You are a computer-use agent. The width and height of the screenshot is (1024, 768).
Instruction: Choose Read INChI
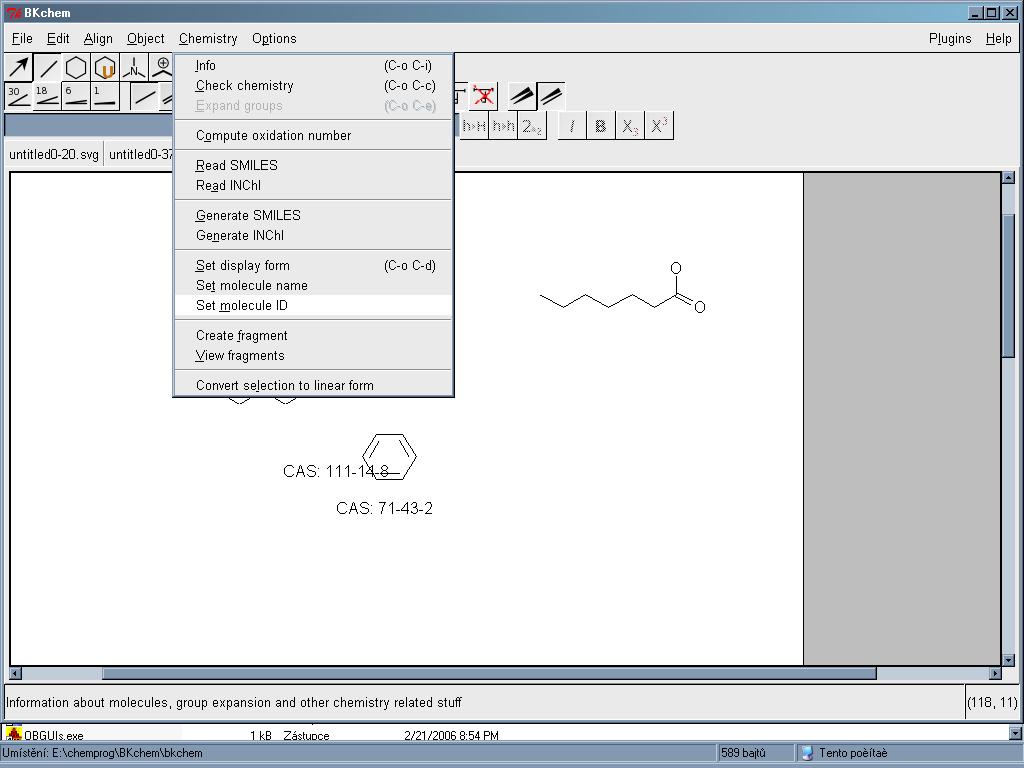(x=313, y=185)
